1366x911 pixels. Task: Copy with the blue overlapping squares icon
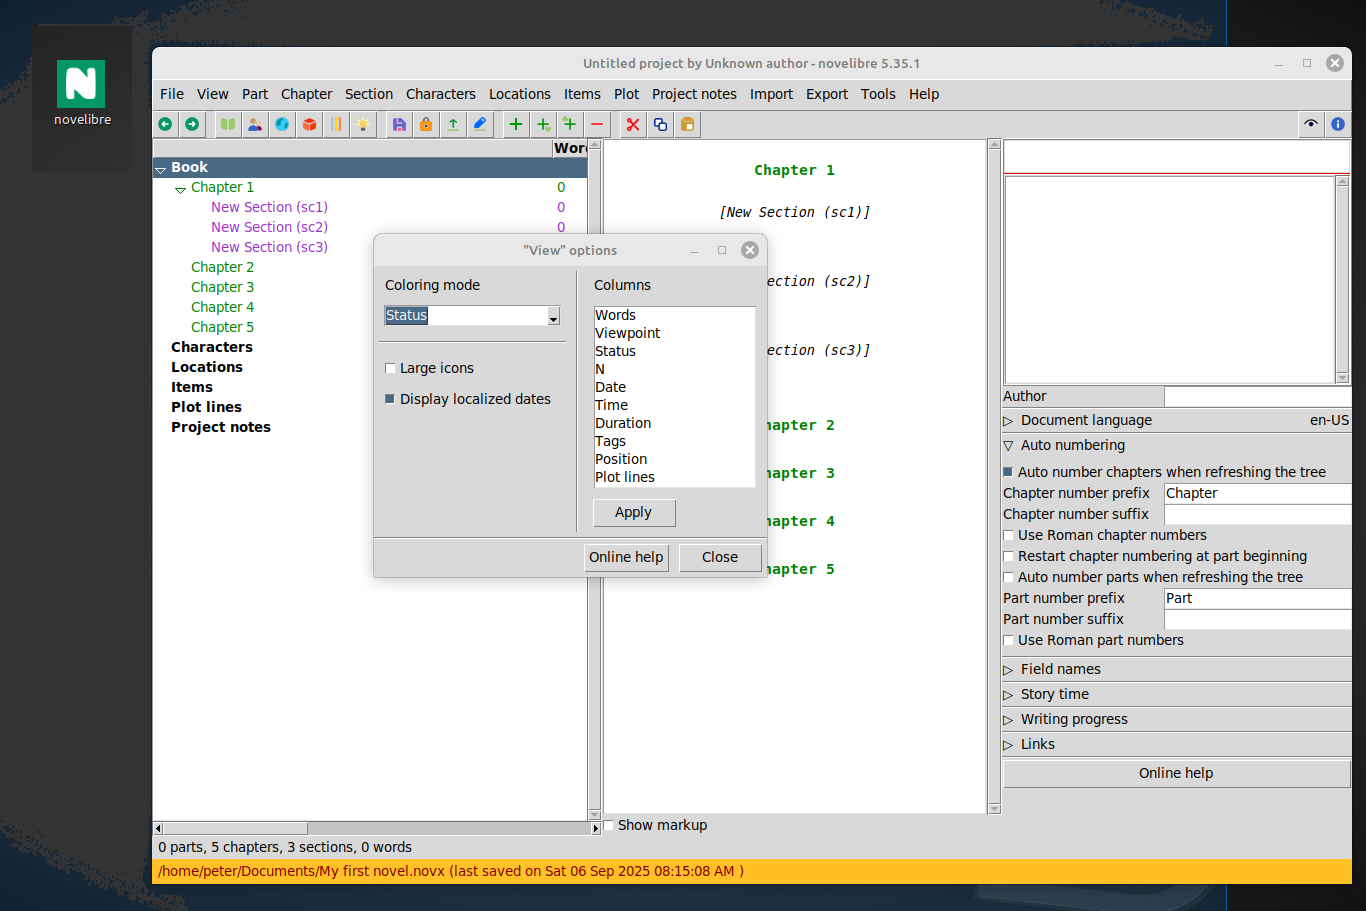click(x=660, y=125)
